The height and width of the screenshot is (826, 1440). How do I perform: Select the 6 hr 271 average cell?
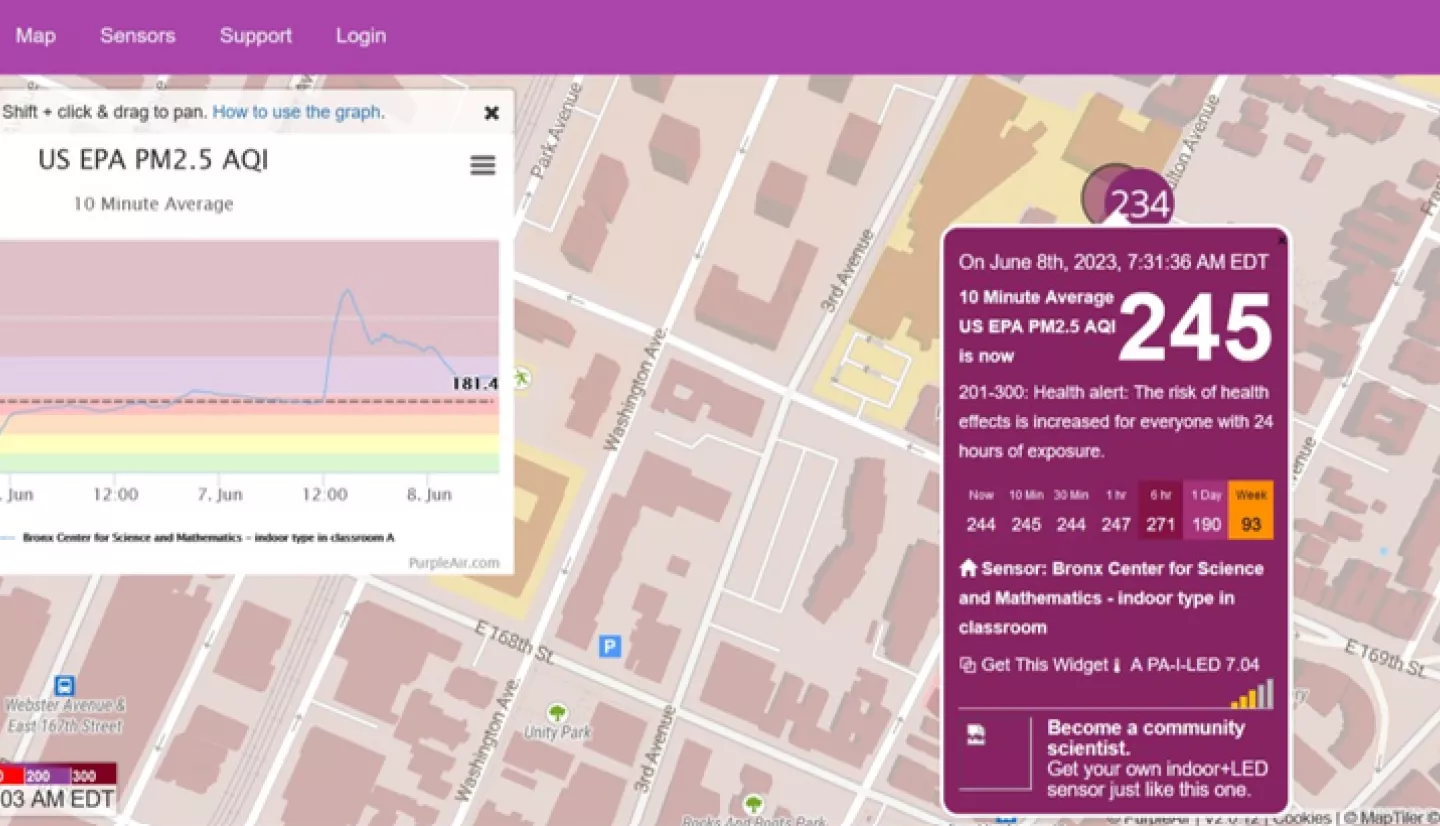tap(1161, 511)
